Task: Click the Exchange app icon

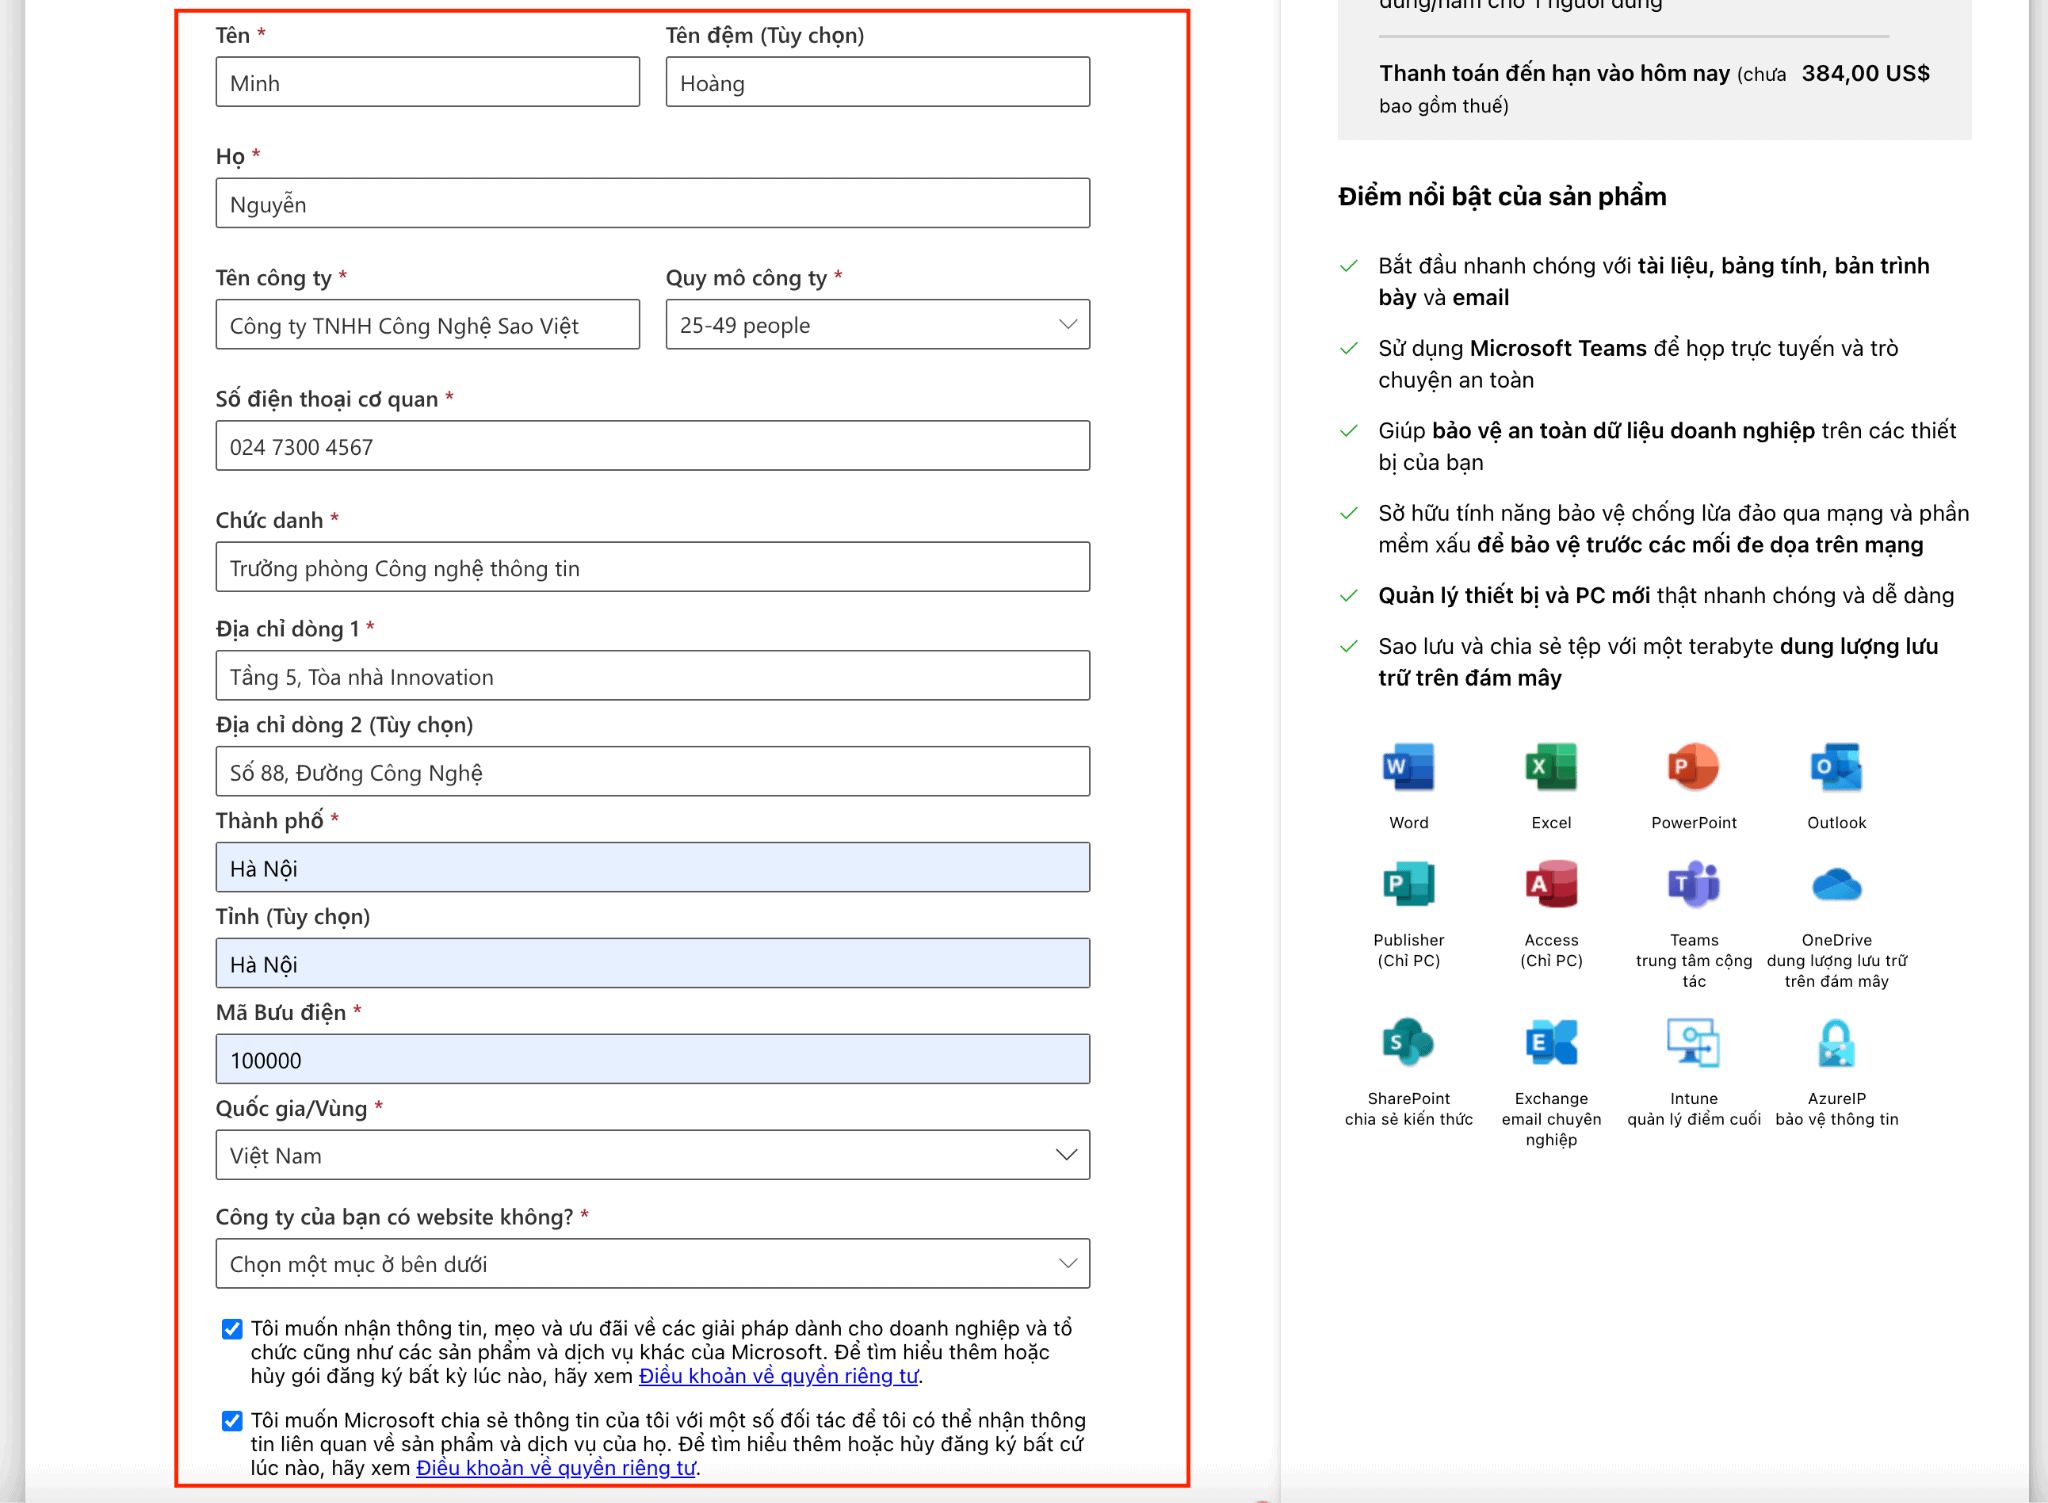Action: 1551,1043
